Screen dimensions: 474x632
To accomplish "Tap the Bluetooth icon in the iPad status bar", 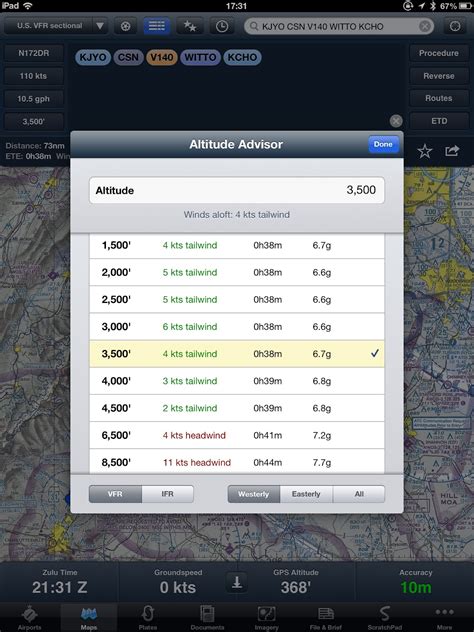I will tap(433, 6).
